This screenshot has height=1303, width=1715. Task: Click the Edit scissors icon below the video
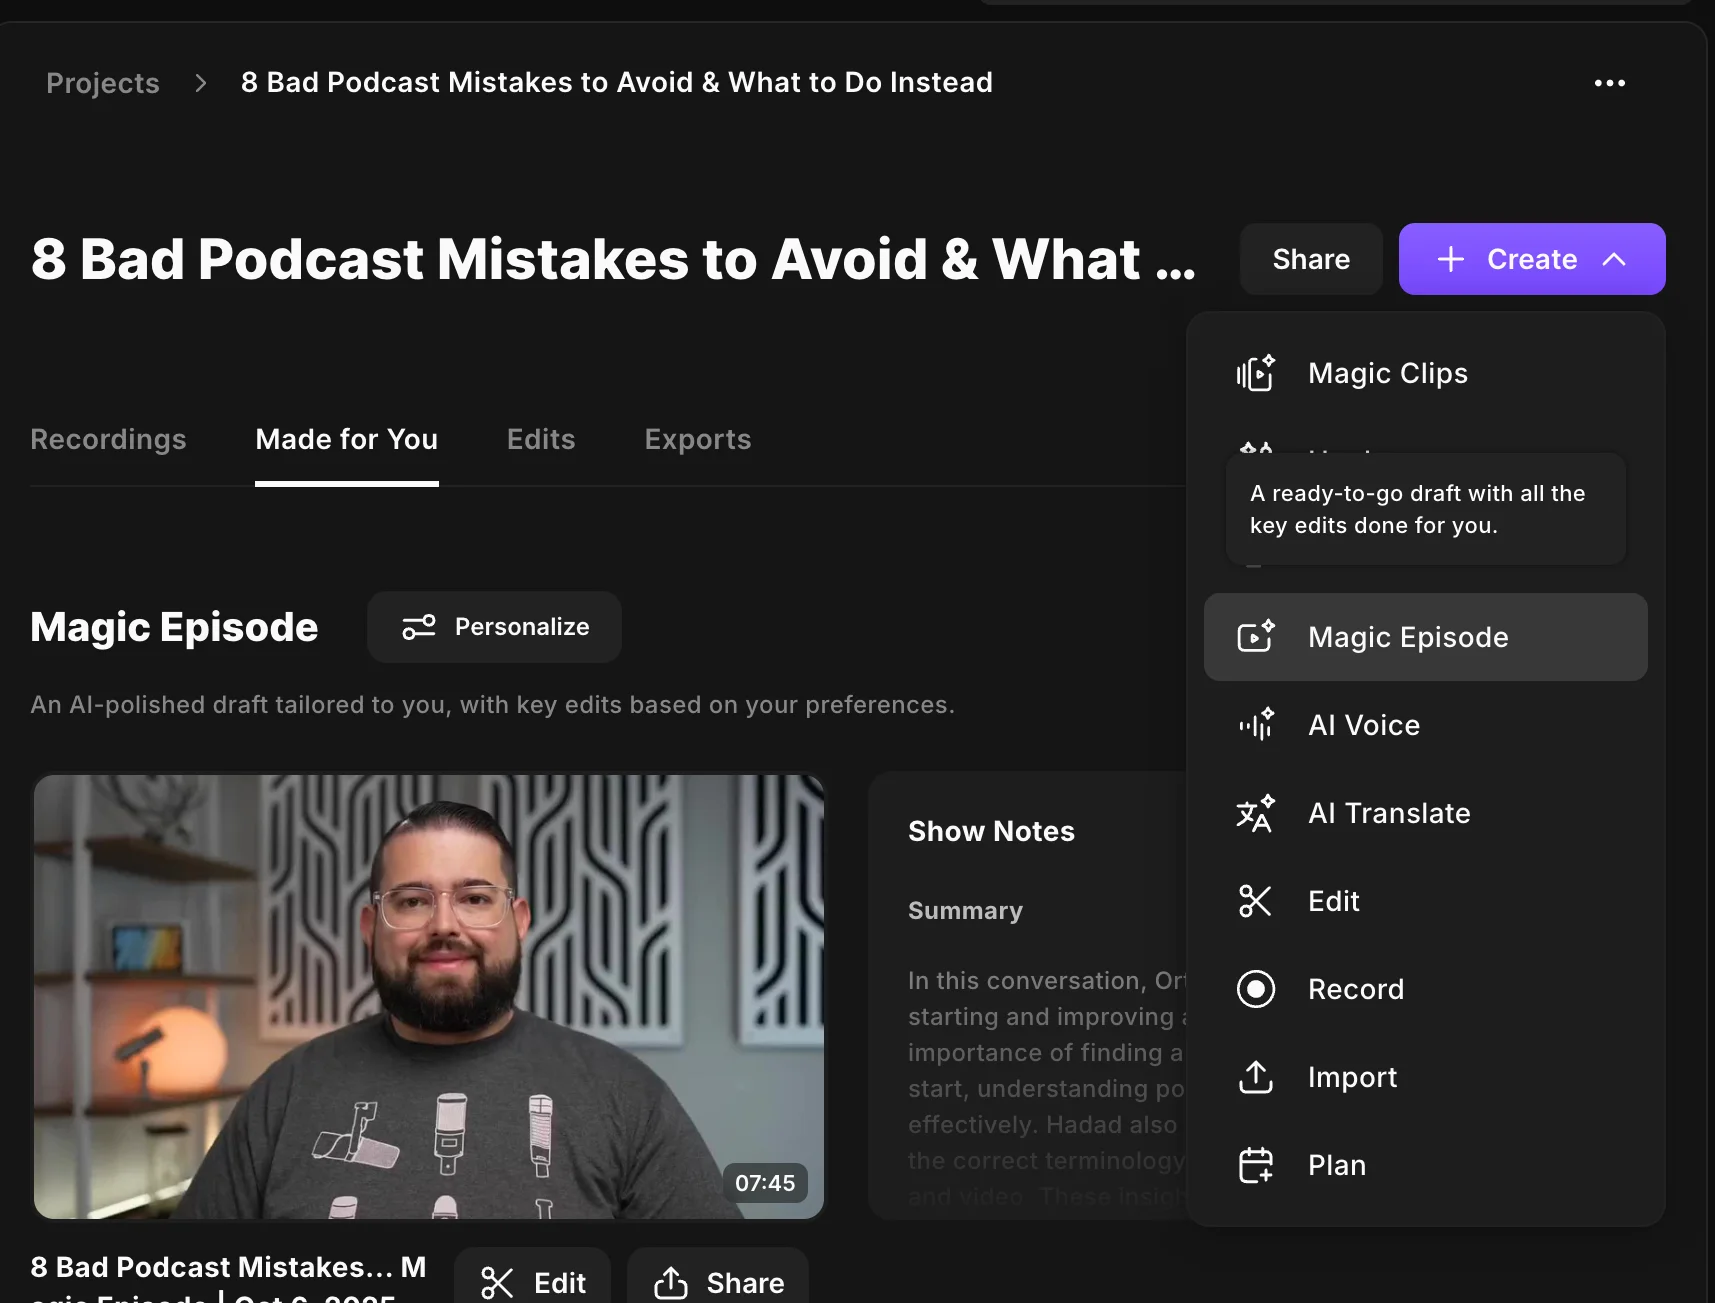click(497, 1283)
